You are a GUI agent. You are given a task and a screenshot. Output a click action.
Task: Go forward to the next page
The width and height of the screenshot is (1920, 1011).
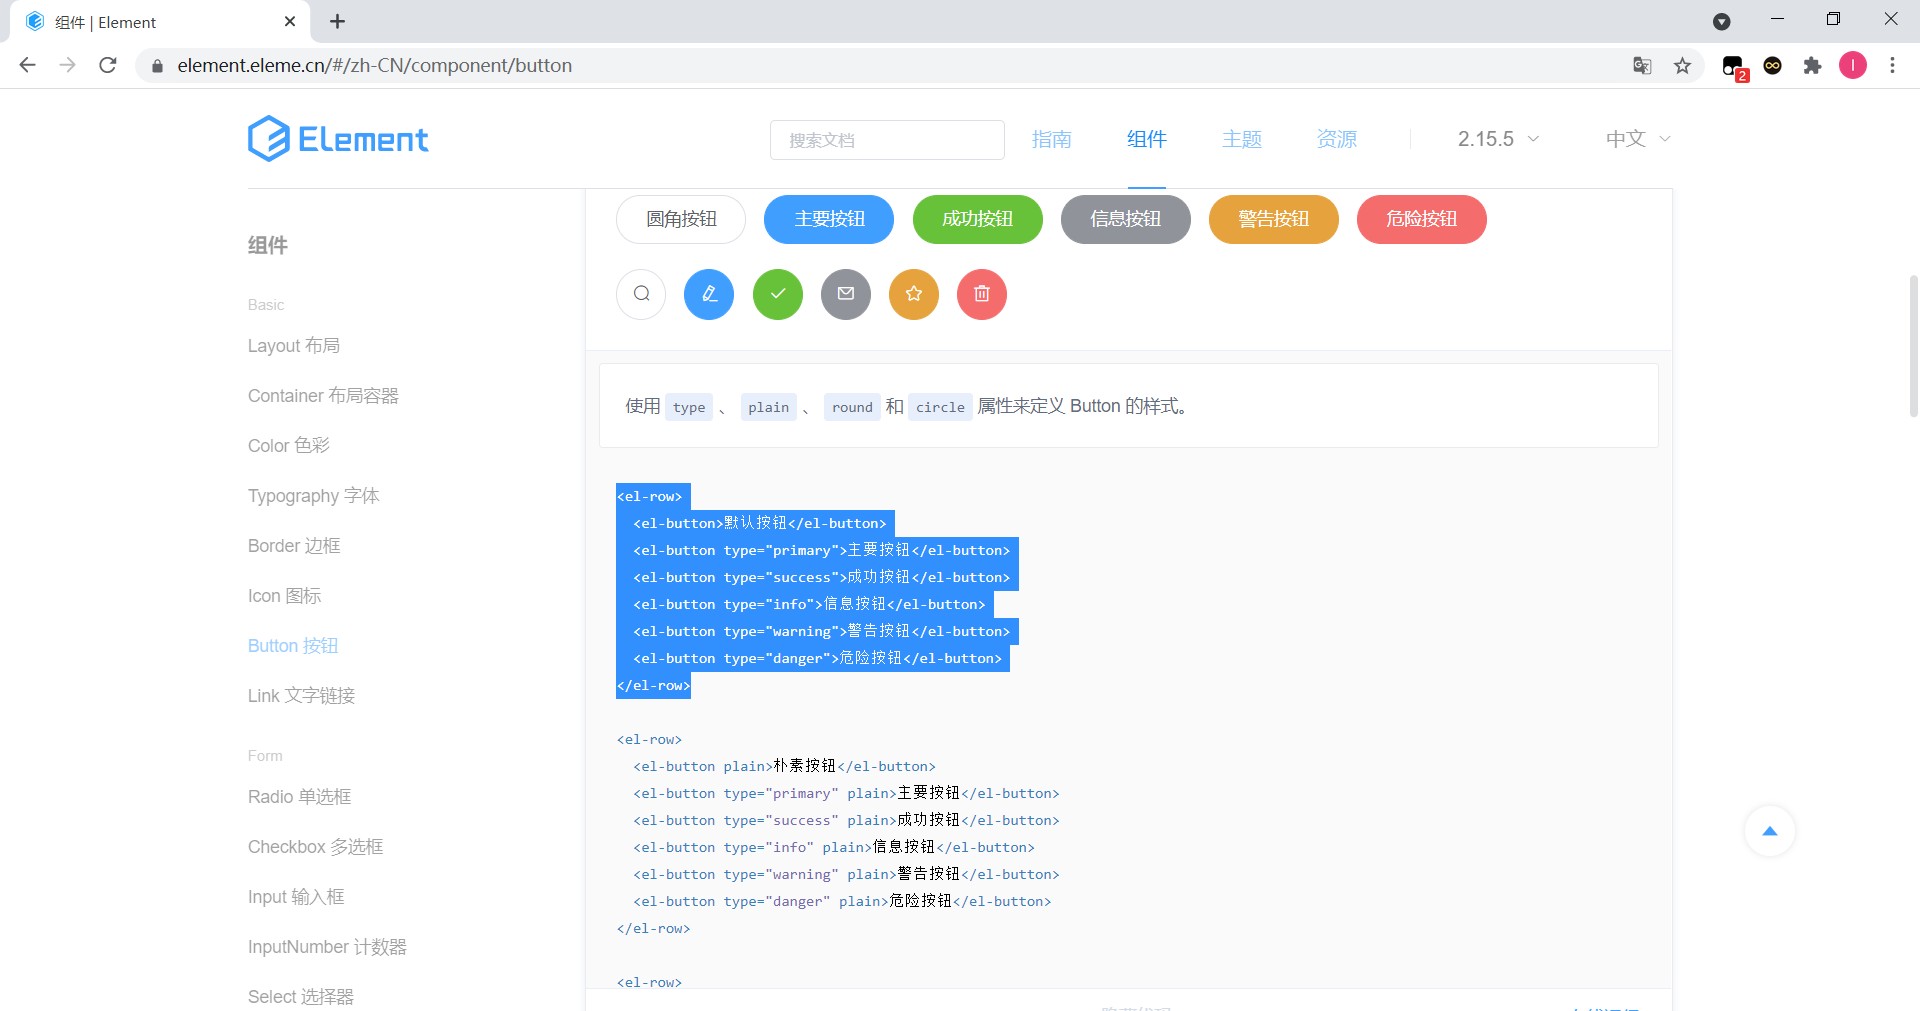[67, 65]
